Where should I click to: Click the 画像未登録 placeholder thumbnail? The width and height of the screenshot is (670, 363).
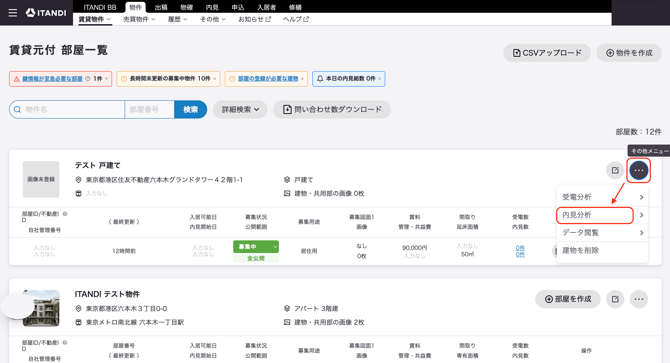(x=41, y=179)
